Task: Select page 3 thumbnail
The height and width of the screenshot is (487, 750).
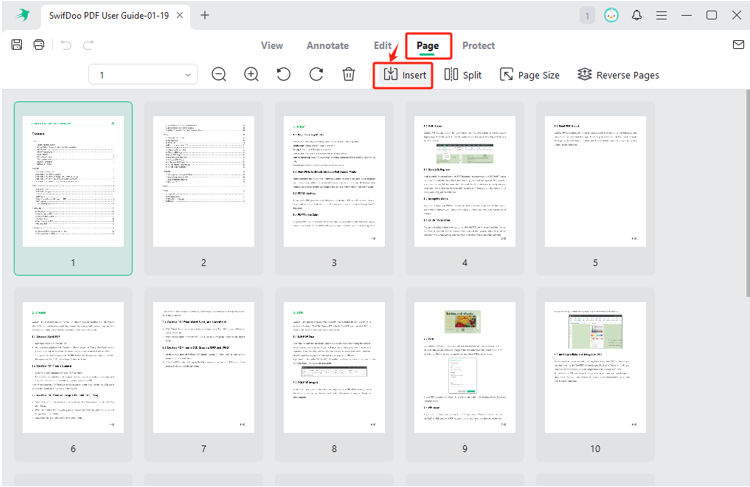Action: click(x=334, y=188)
